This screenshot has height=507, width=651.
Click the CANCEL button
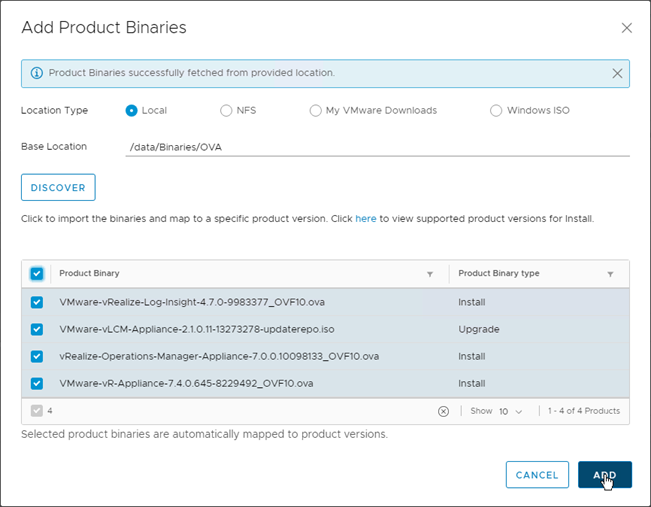pos(537,475)
